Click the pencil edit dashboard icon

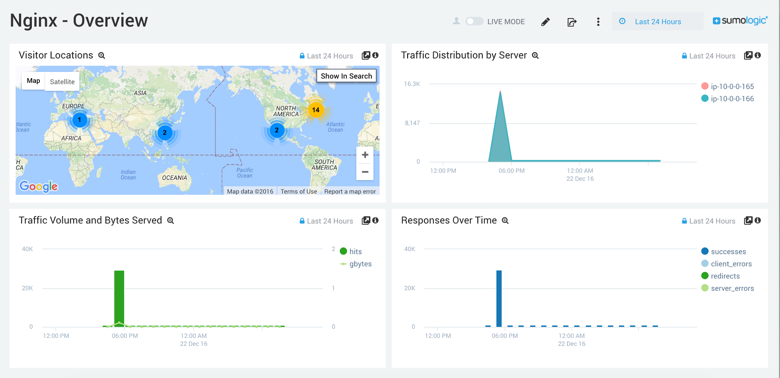545,22
